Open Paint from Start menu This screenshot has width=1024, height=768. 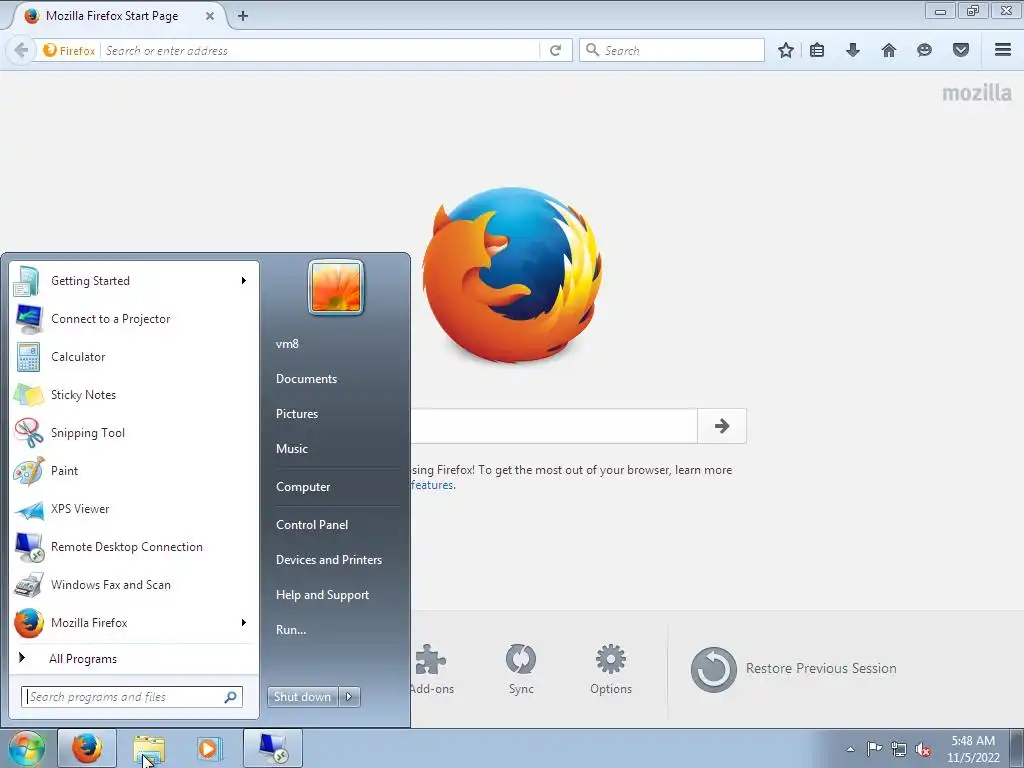[x=135, y=470]
